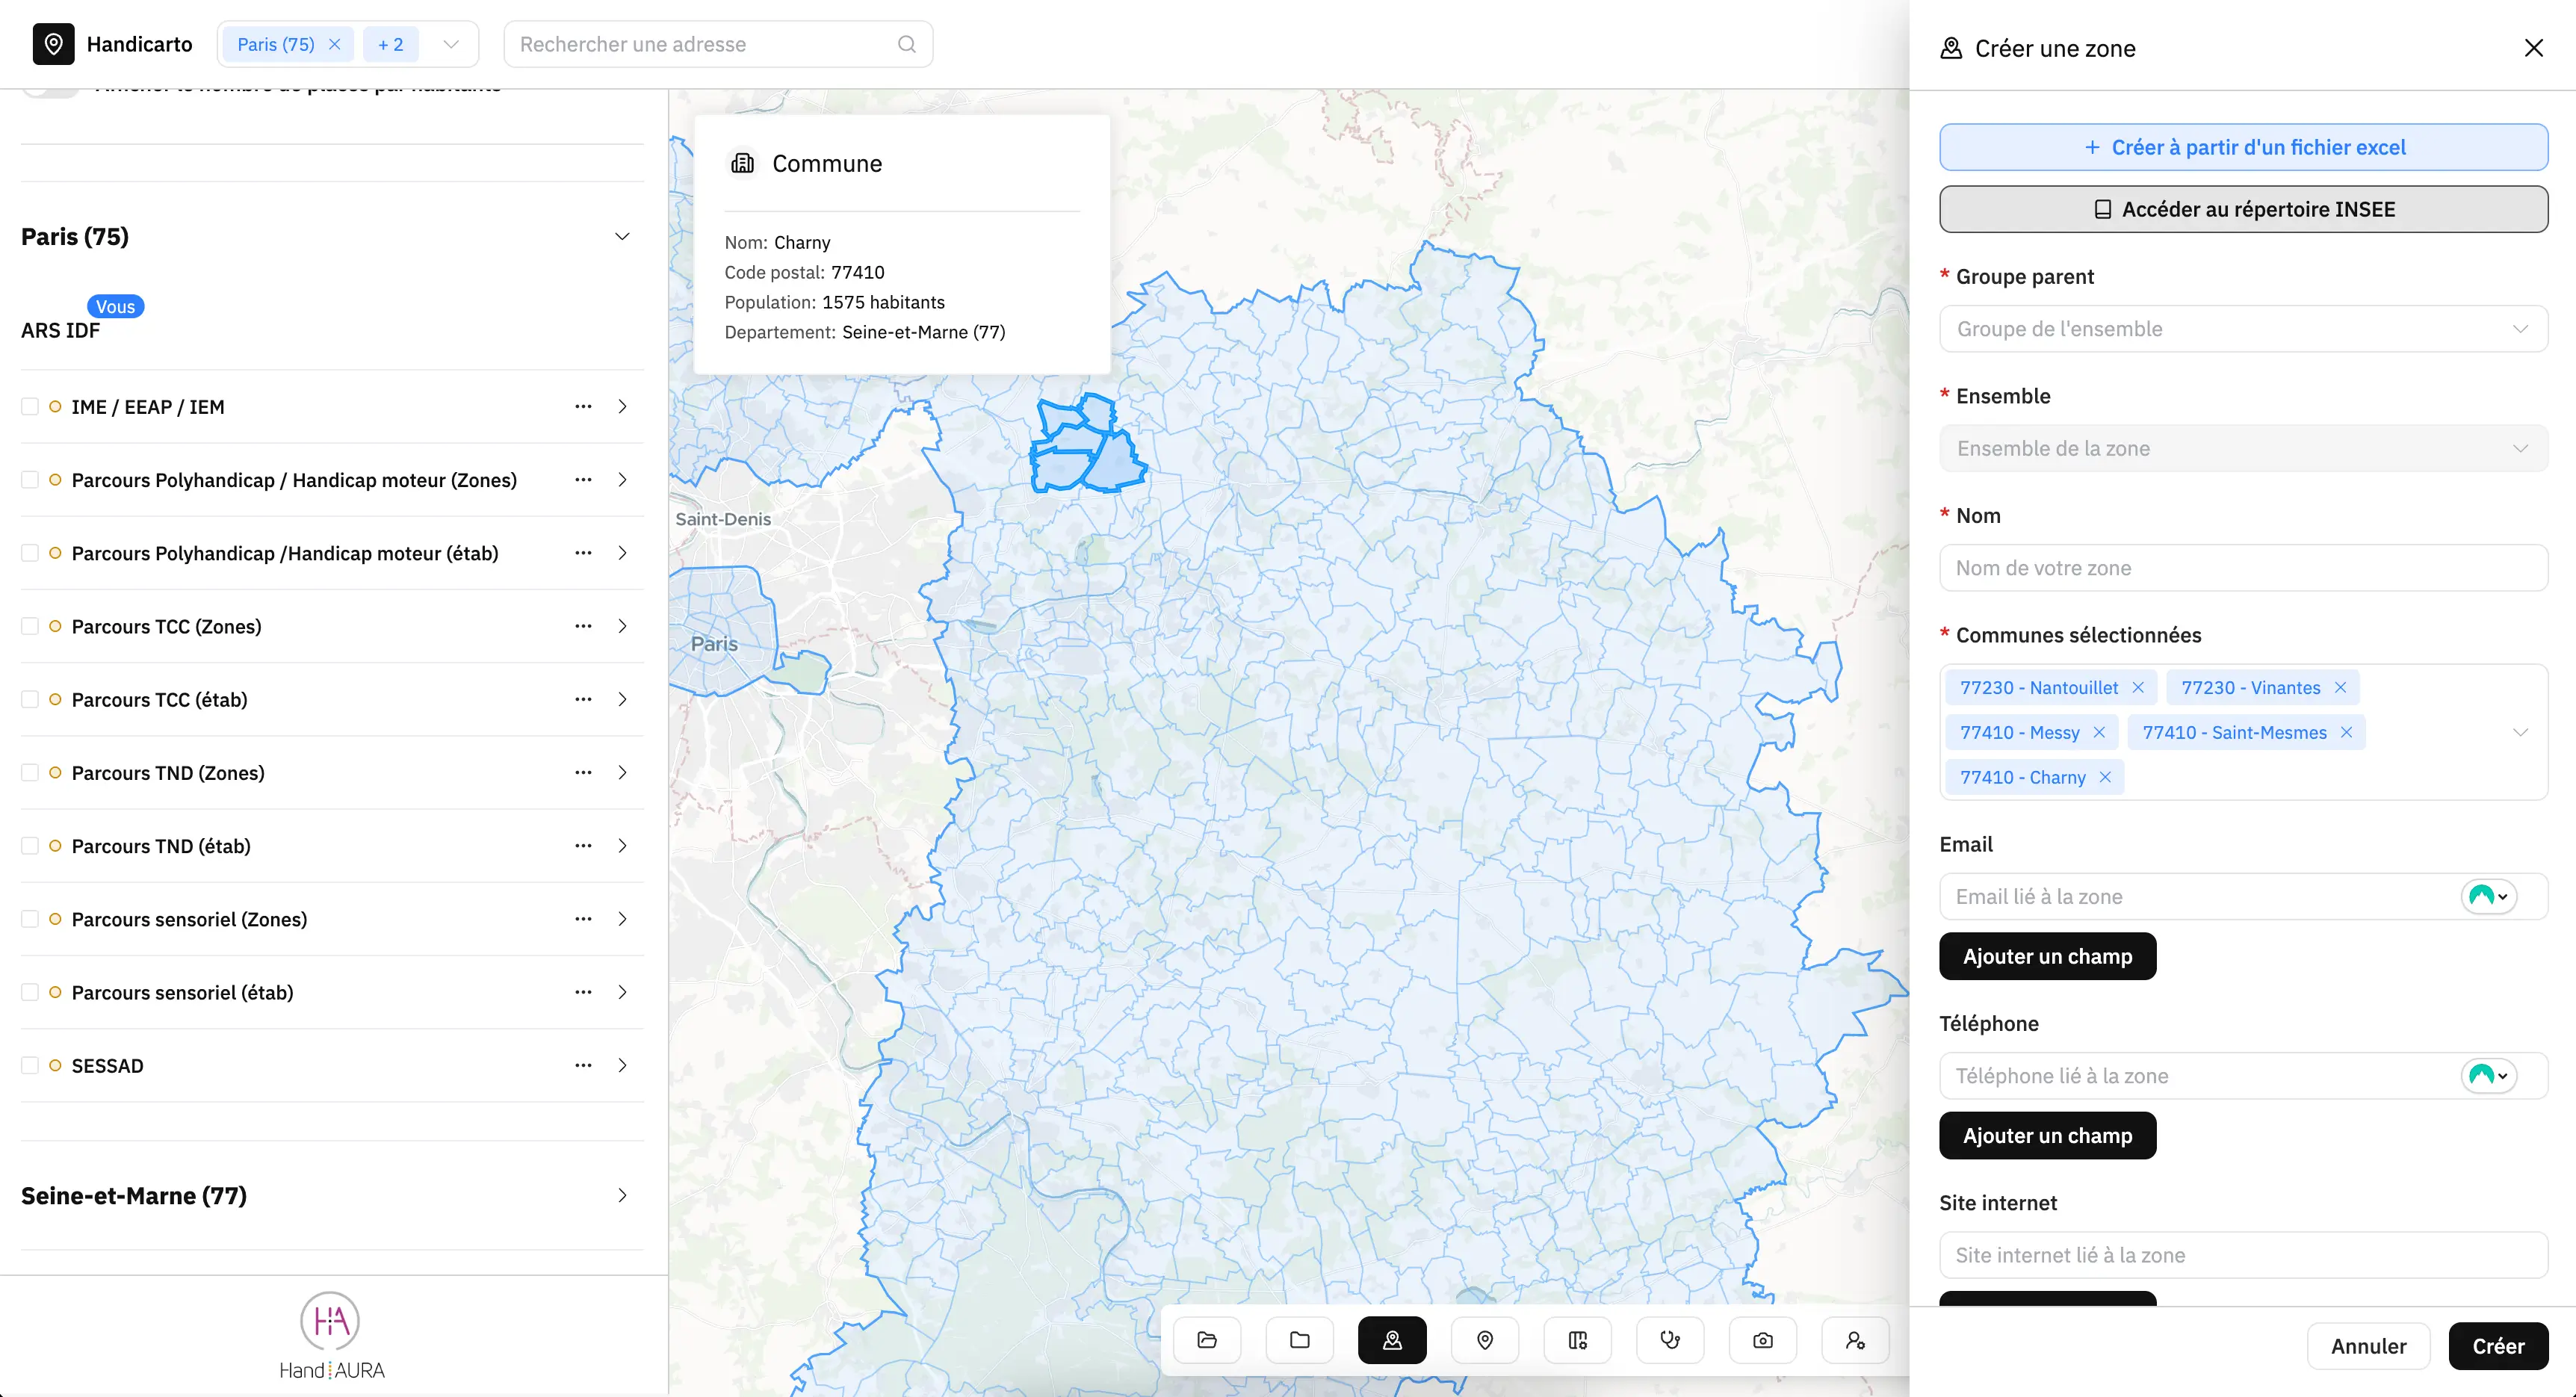Image resolution: width=2576 pixels, height=1397 pixels.
Task: Open the user settings icon in toolbar
Action: [x=1855, y=1340]
